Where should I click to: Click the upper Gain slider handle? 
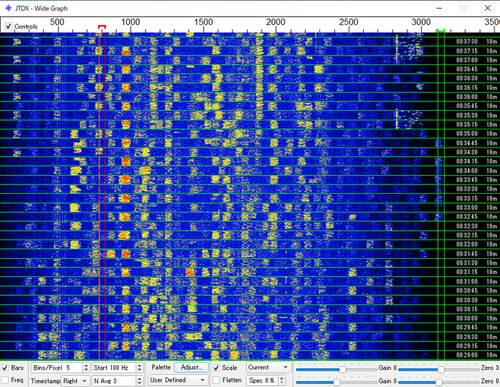(x=342, y=369)
